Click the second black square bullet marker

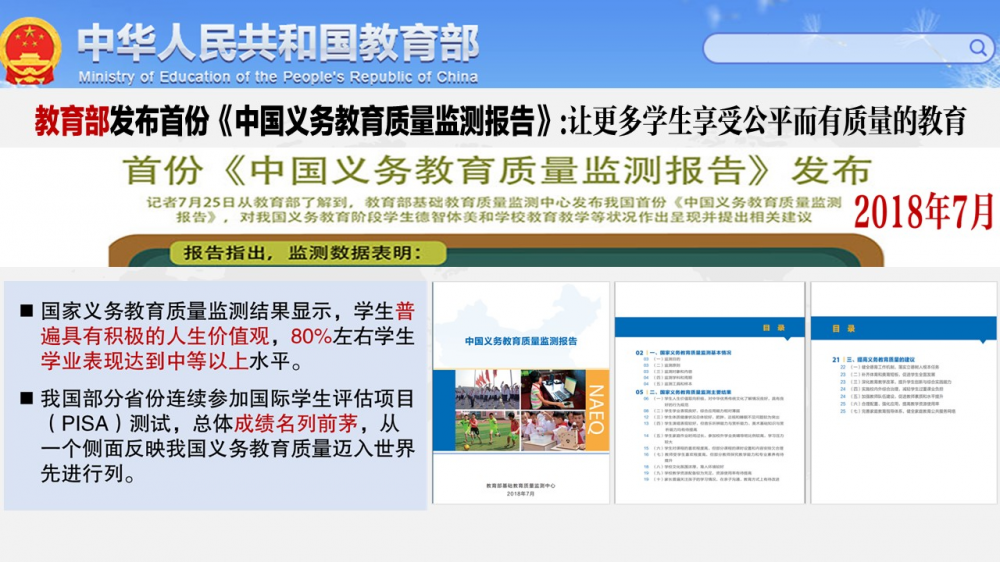pos(27,399)
